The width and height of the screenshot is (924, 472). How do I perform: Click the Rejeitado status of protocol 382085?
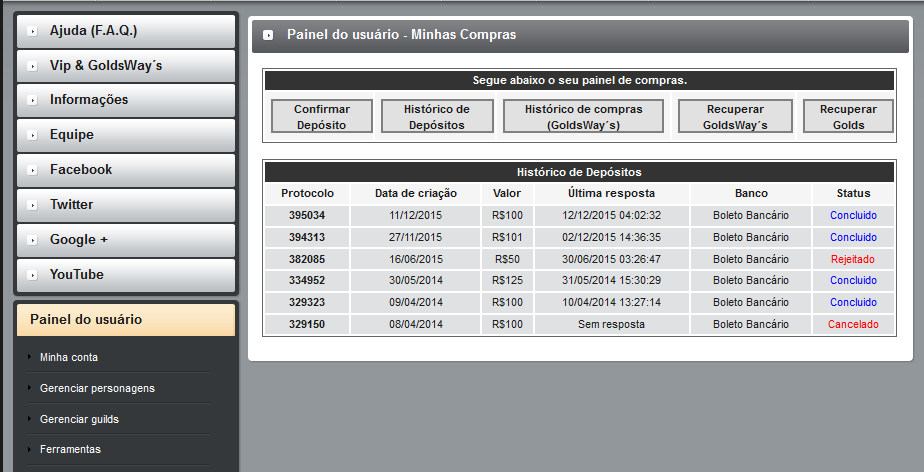852,259
